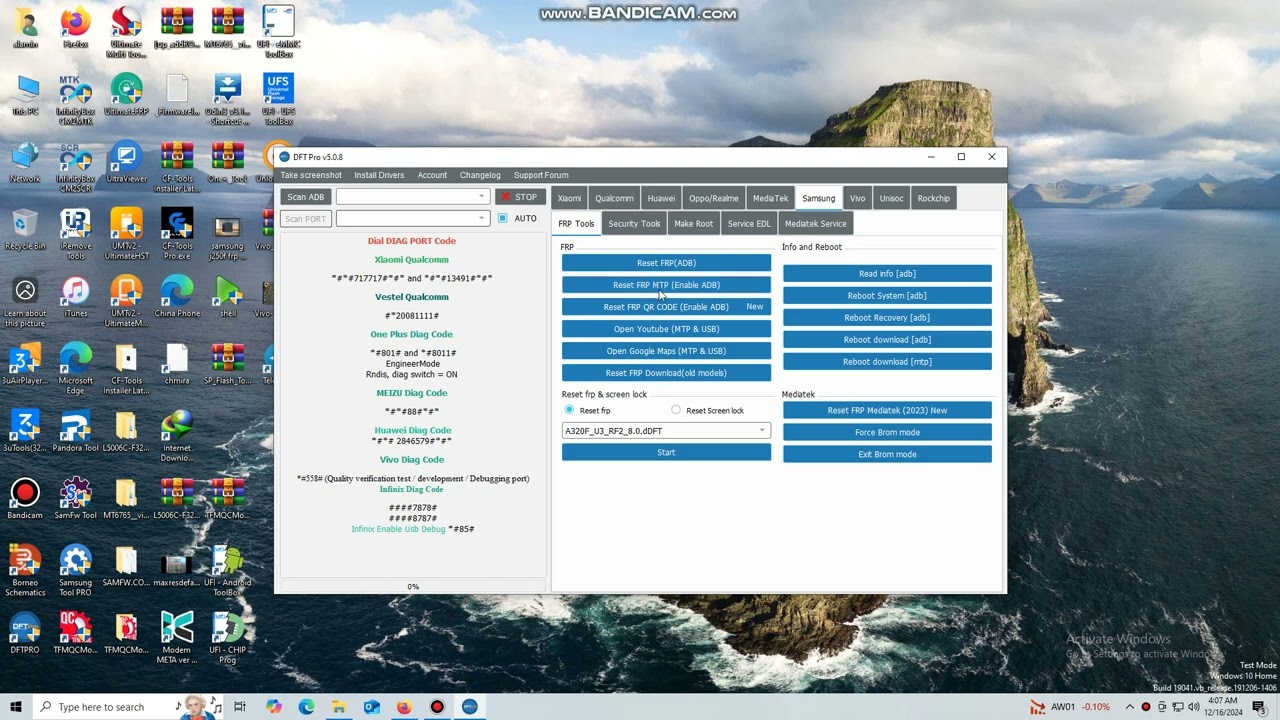Open InfinityBox CM2MTK desktop icon
Screen dimensions: 1280x720
tap(75, 100)
